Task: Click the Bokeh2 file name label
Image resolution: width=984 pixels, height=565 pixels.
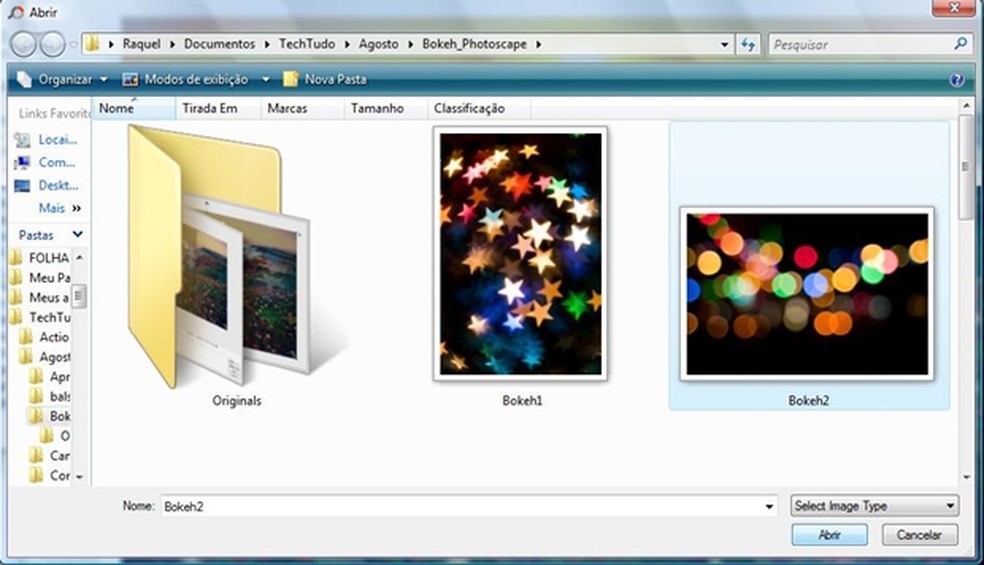Action: 808,401
